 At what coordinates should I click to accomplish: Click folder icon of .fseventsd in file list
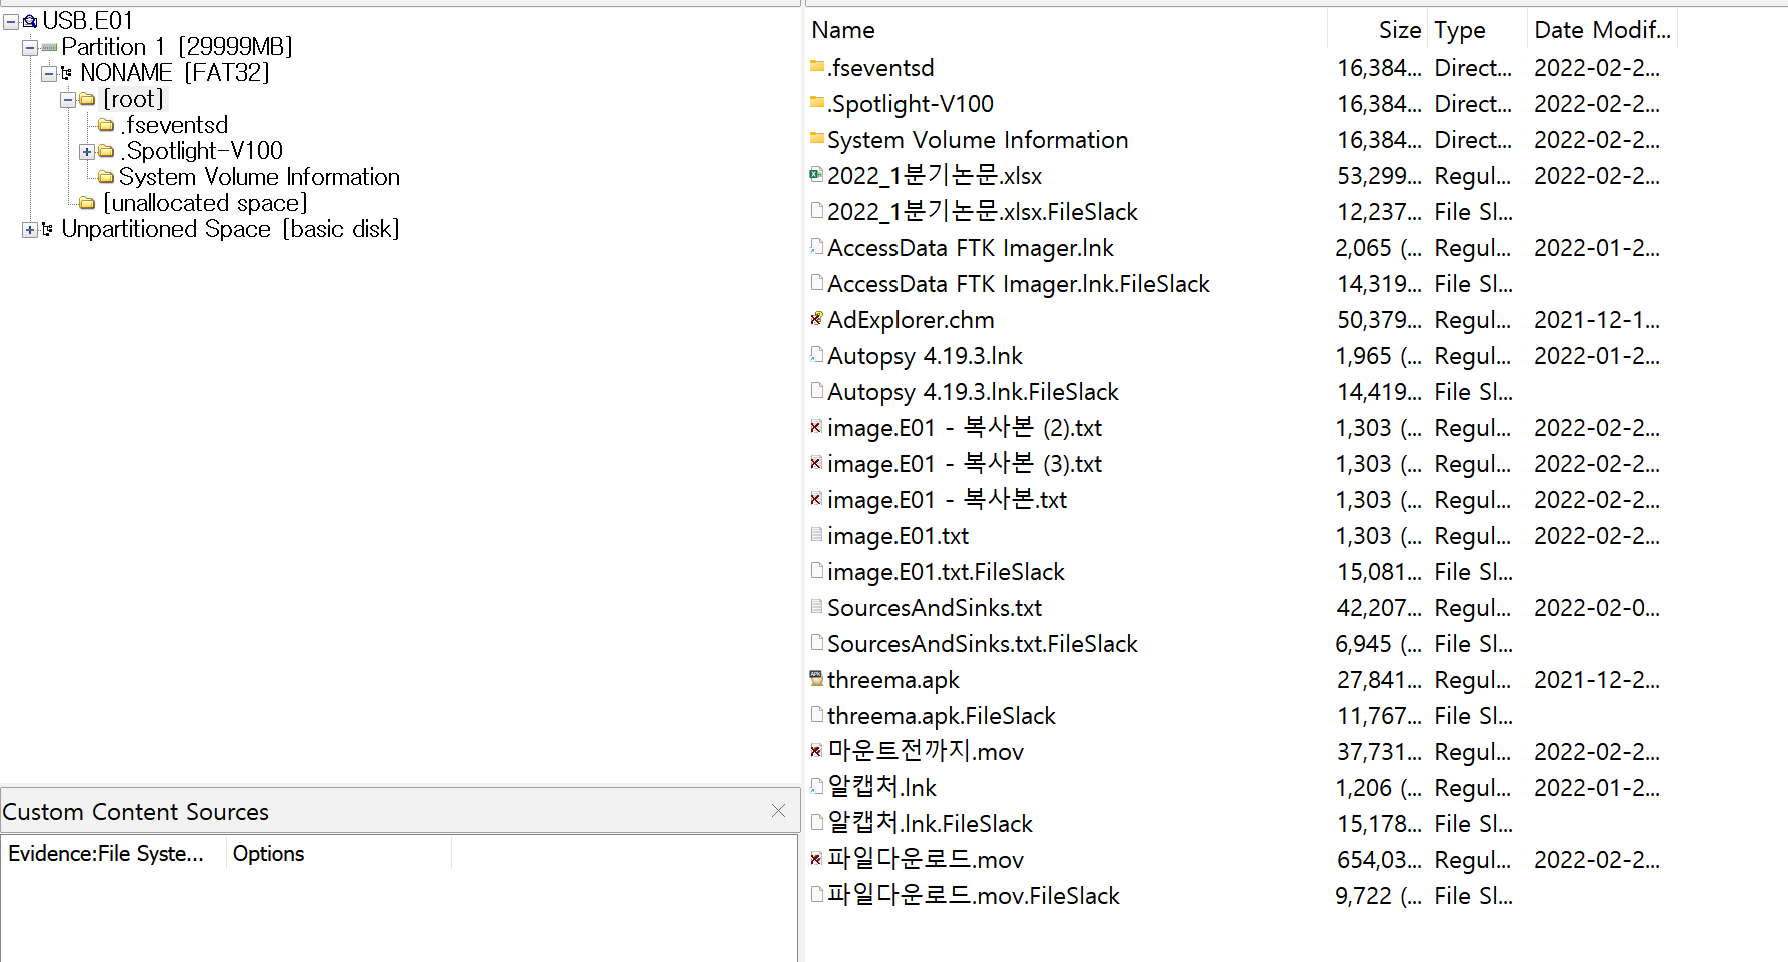click(817, 66)
